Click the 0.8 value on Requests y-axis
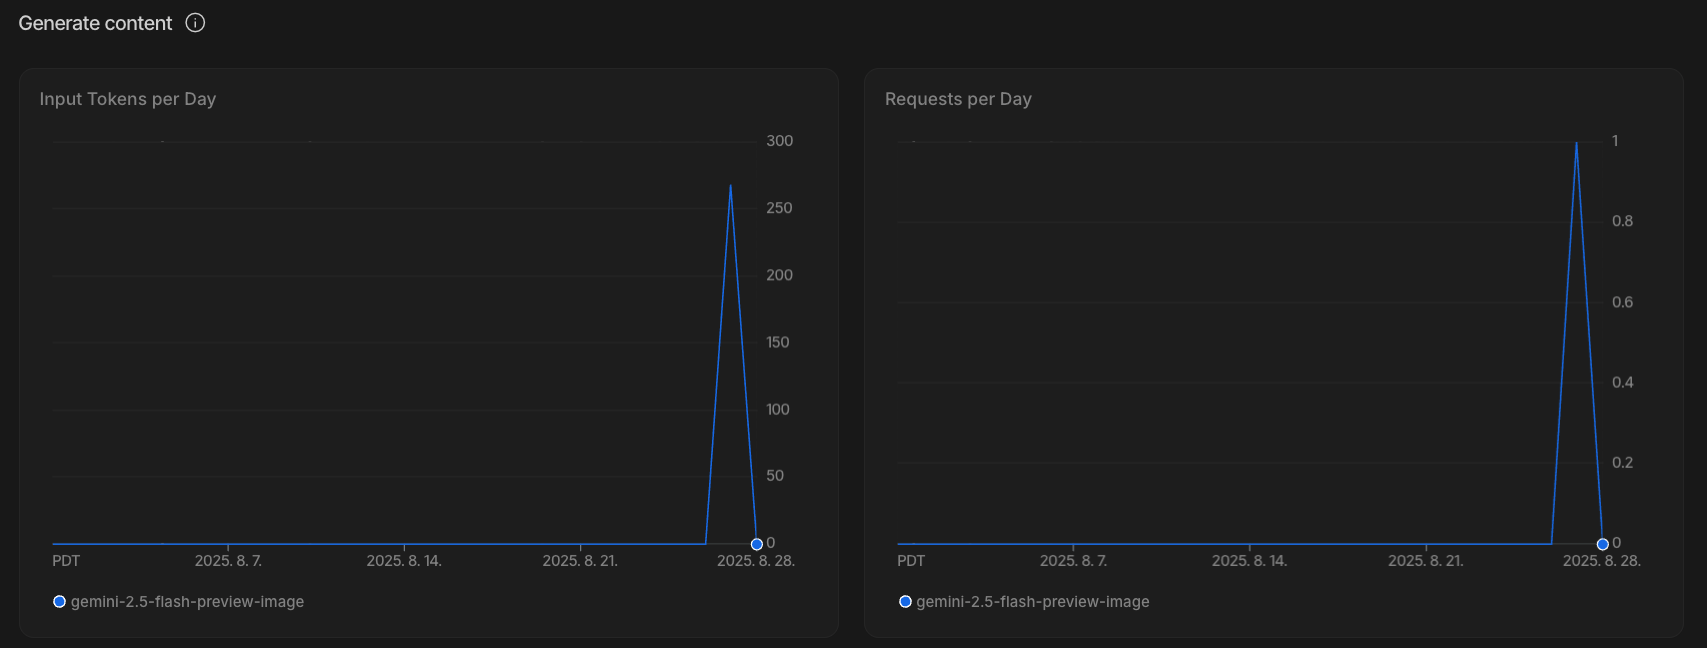This screenshot has height=648, width=1707. click(1622, 221)
